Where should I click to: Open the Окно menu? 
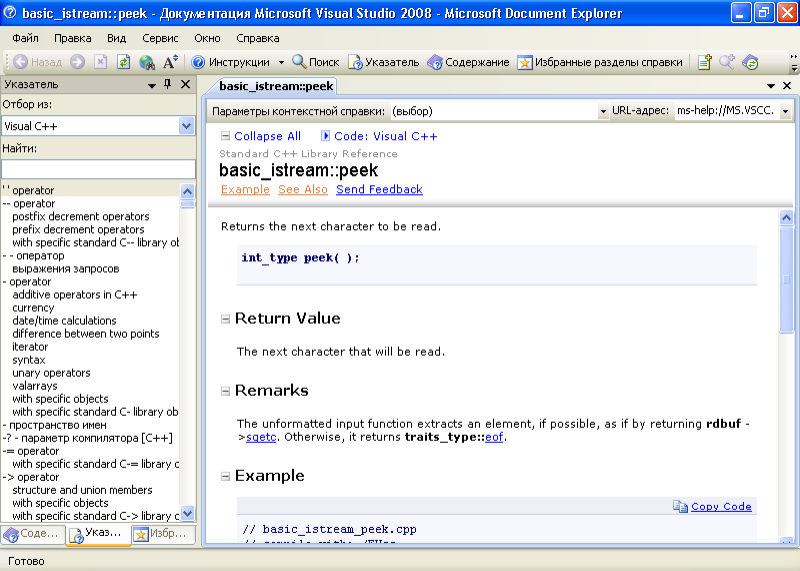pos(207,38)
